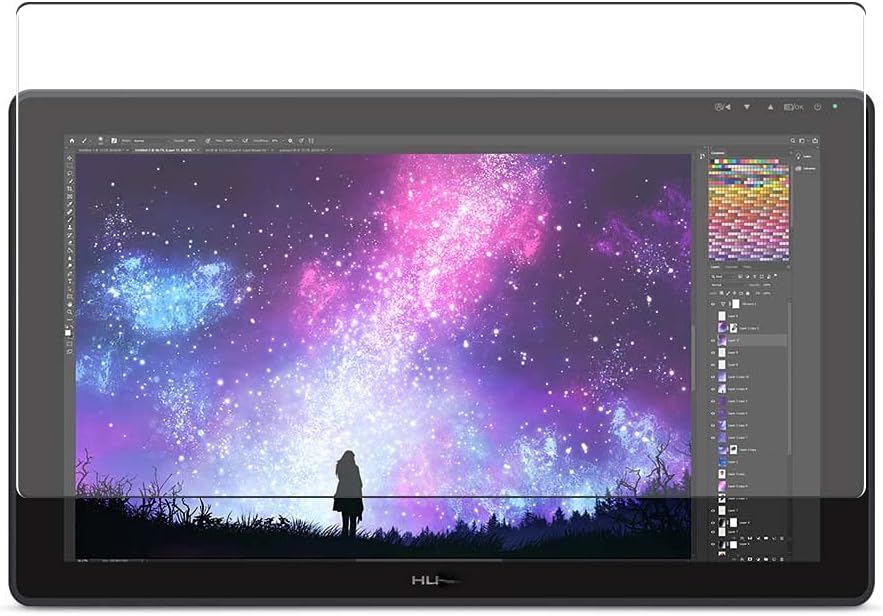Lock position icon in Layers panel
Screen dimensions: 883x616
734,293
